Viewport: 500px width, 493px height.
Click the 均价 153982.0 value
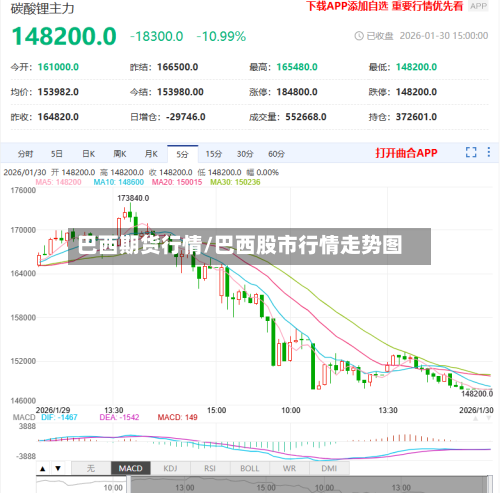pyautogui.click(x=58, y=92)
